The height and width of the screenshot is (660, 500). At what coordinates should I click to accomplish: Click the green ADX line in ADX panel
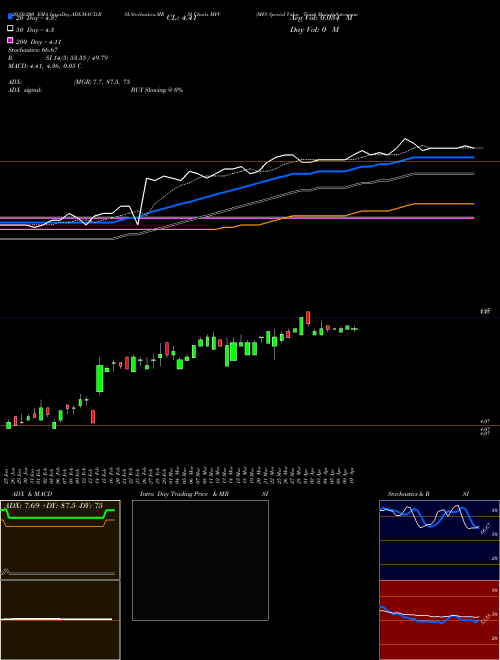coord(56,518)
